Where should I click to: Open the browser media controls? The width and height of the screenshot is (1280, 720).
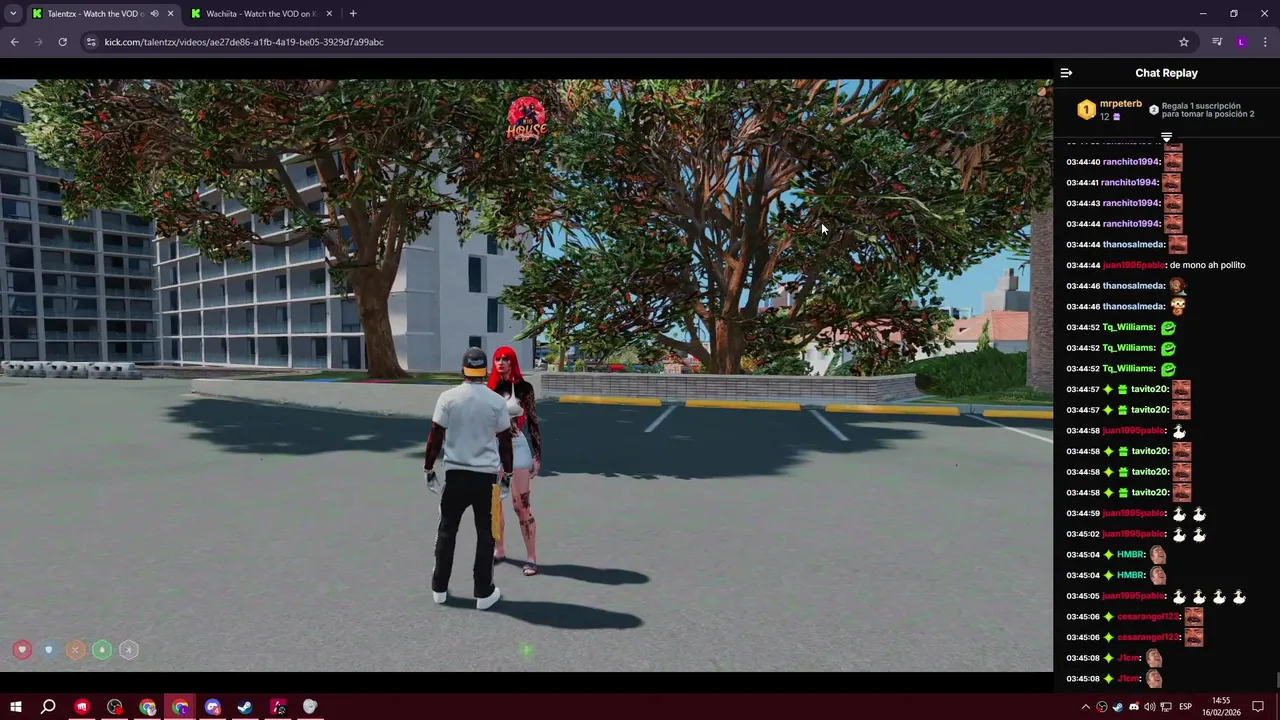[x=1217, y=42]
